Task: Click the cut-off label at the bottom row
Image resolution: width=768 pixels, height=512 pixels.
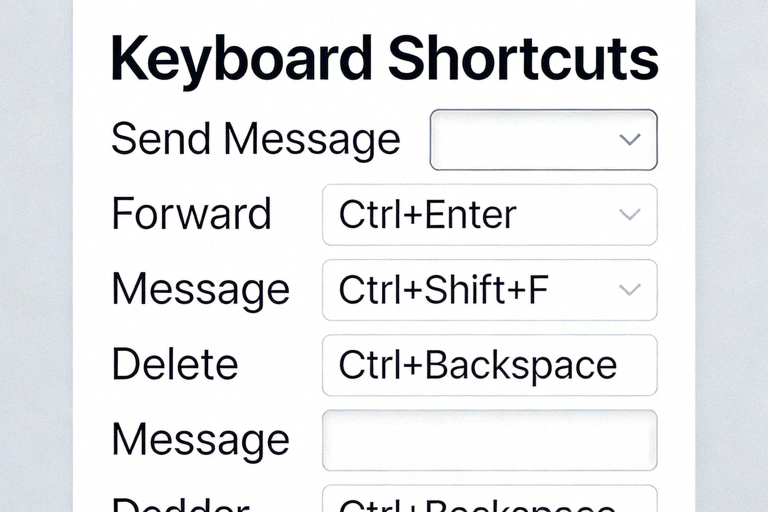Action: [180, 504]
